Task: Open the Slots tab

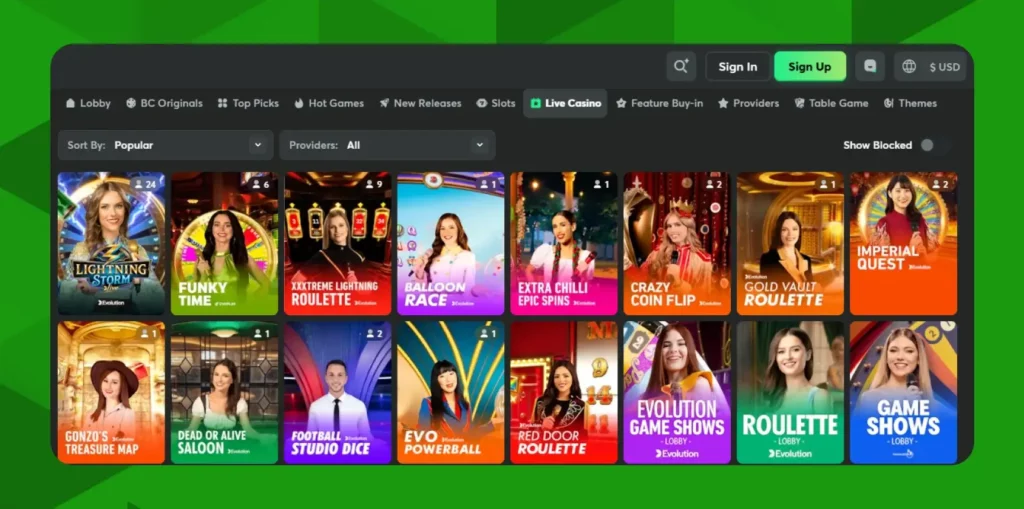Action: [x=496, y=103]
